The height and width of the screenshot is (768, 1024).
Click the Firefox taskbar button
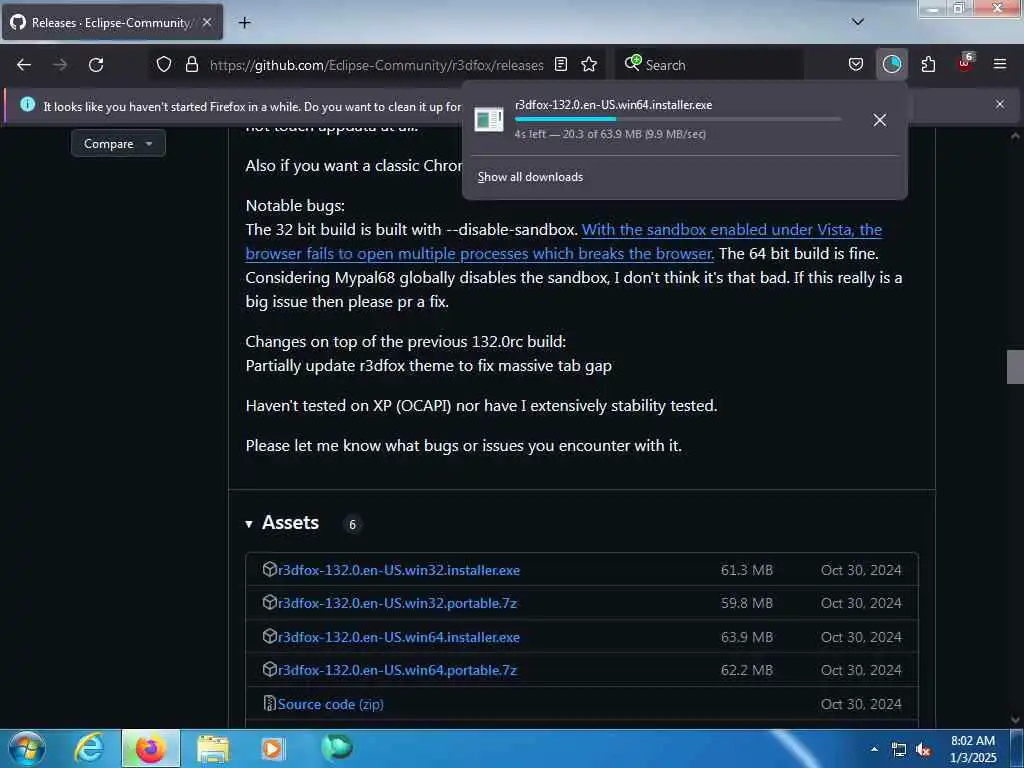point(151,749)
